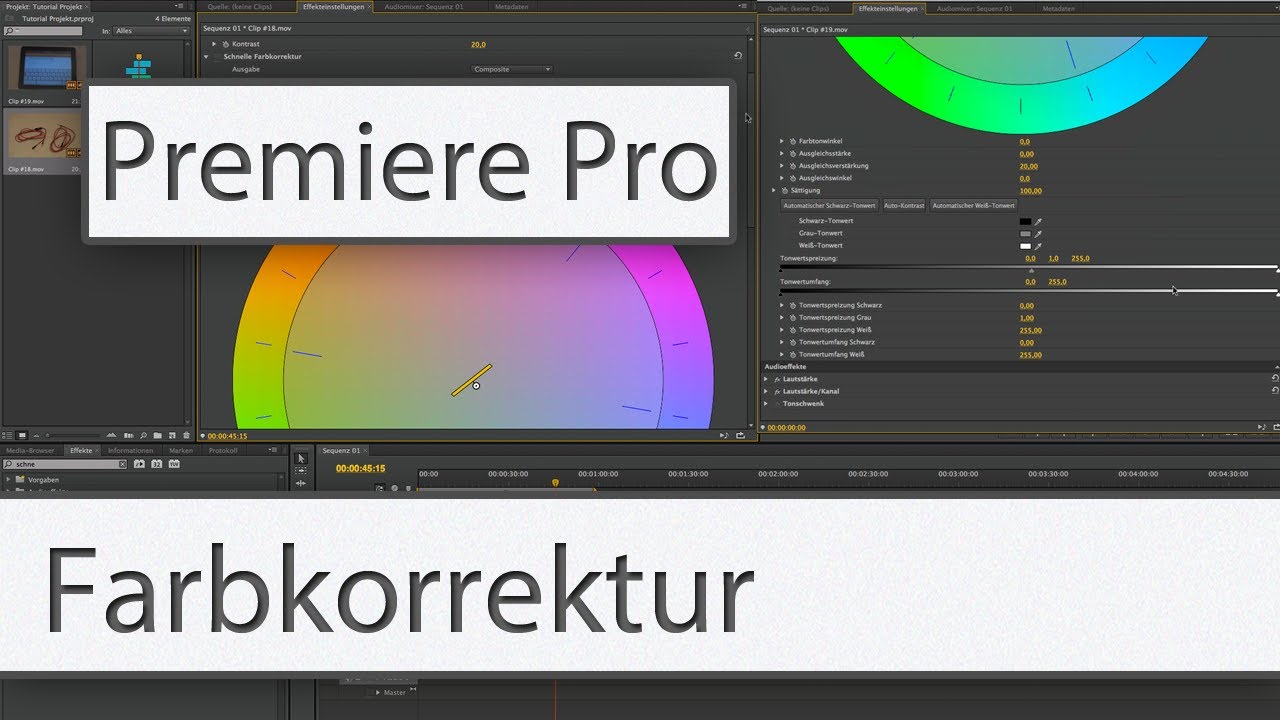
Task: Click the export icon in right effects panel
Action: tap(1276, 427)
